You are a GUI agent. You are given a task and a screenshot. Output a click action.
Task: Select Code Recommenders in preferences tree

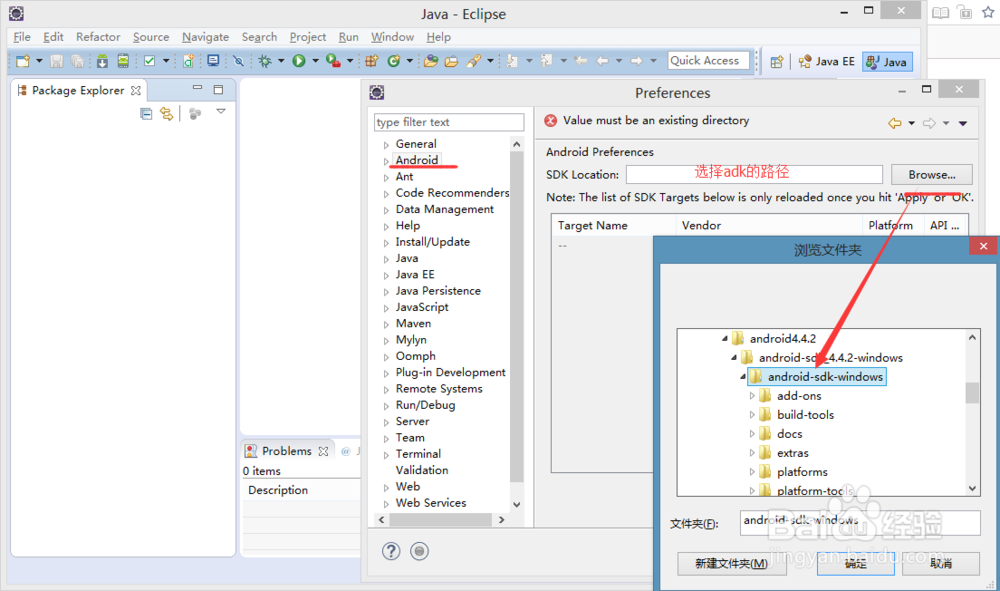(452, 193)
